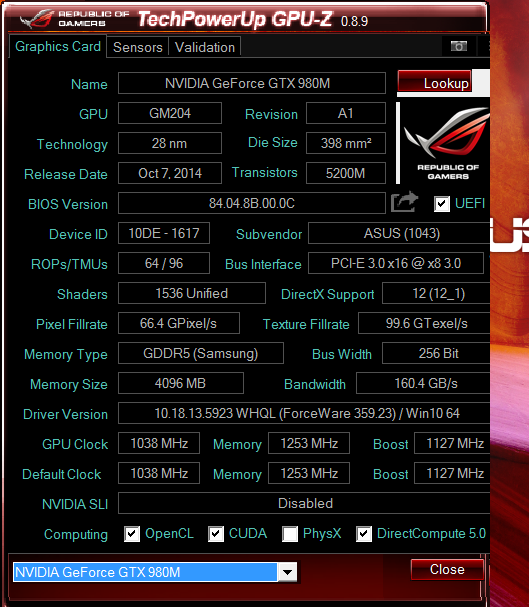Viewport: 529px width, 607px height.
Task: Click the Computing label
Action: 76,534
